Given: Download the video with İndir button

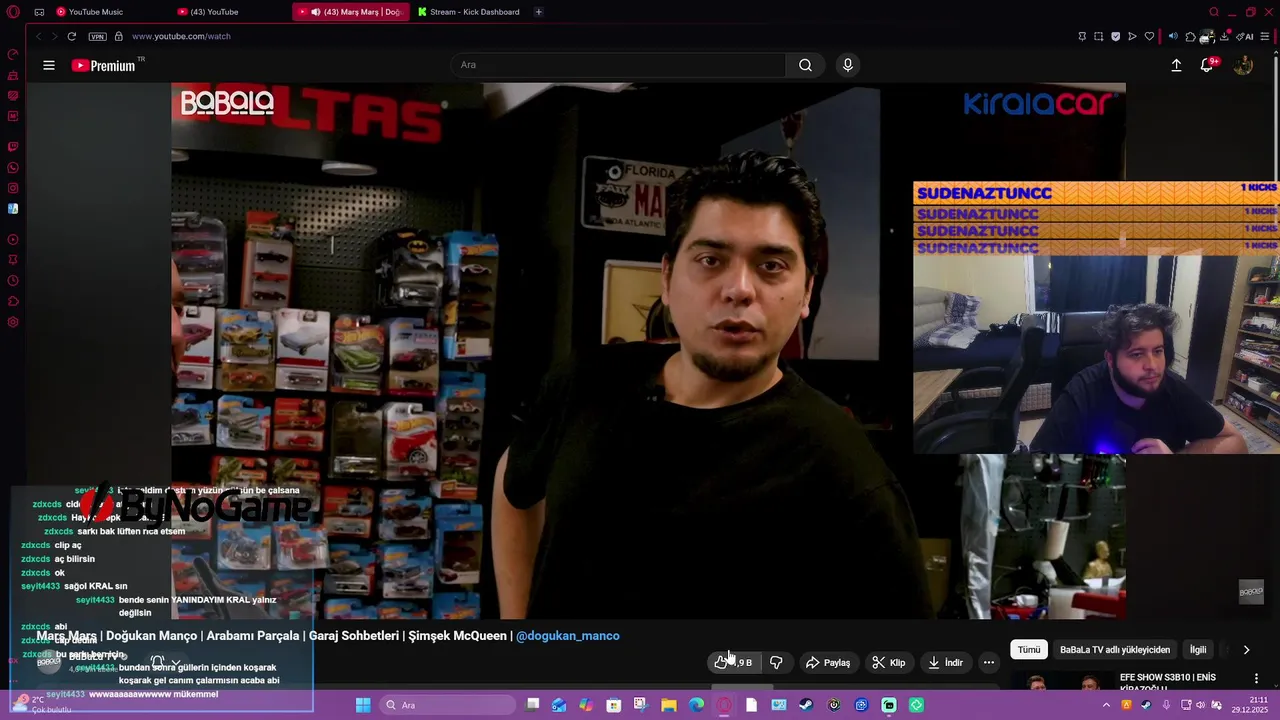Looking at the screenshot, I should [945, 662].
